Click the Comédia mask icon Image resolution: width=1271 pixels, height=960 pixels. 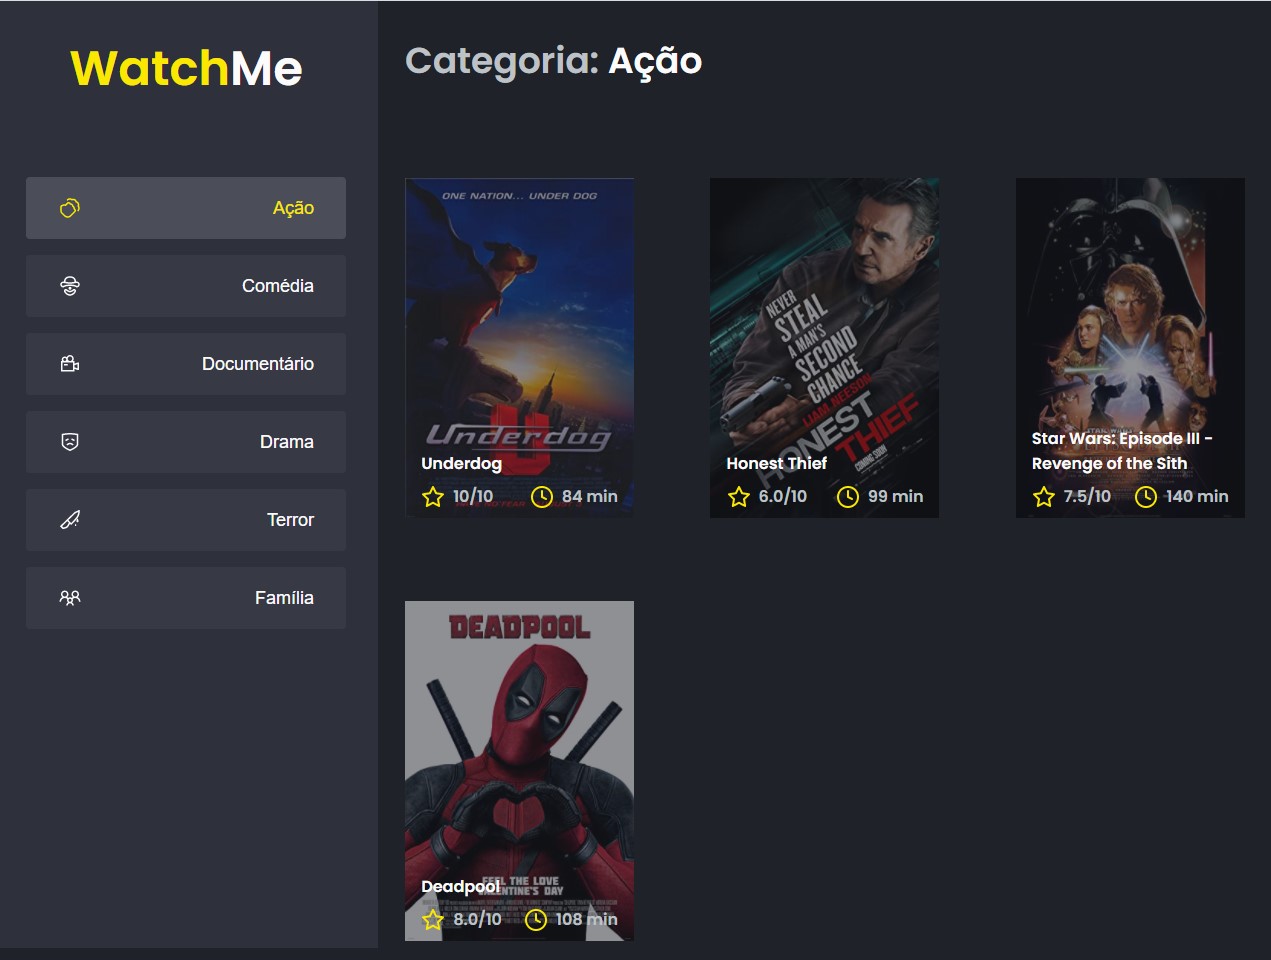pyautogui.click(x=70, y=286)
